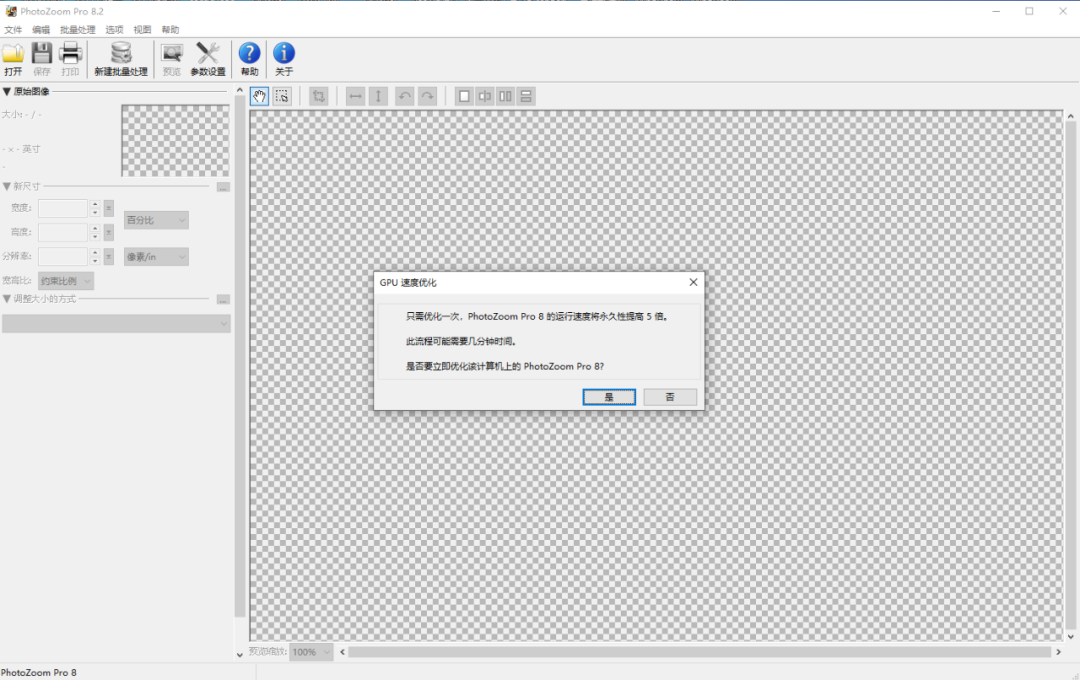Choose side-by-side vertical preview layout

(506, 96)
